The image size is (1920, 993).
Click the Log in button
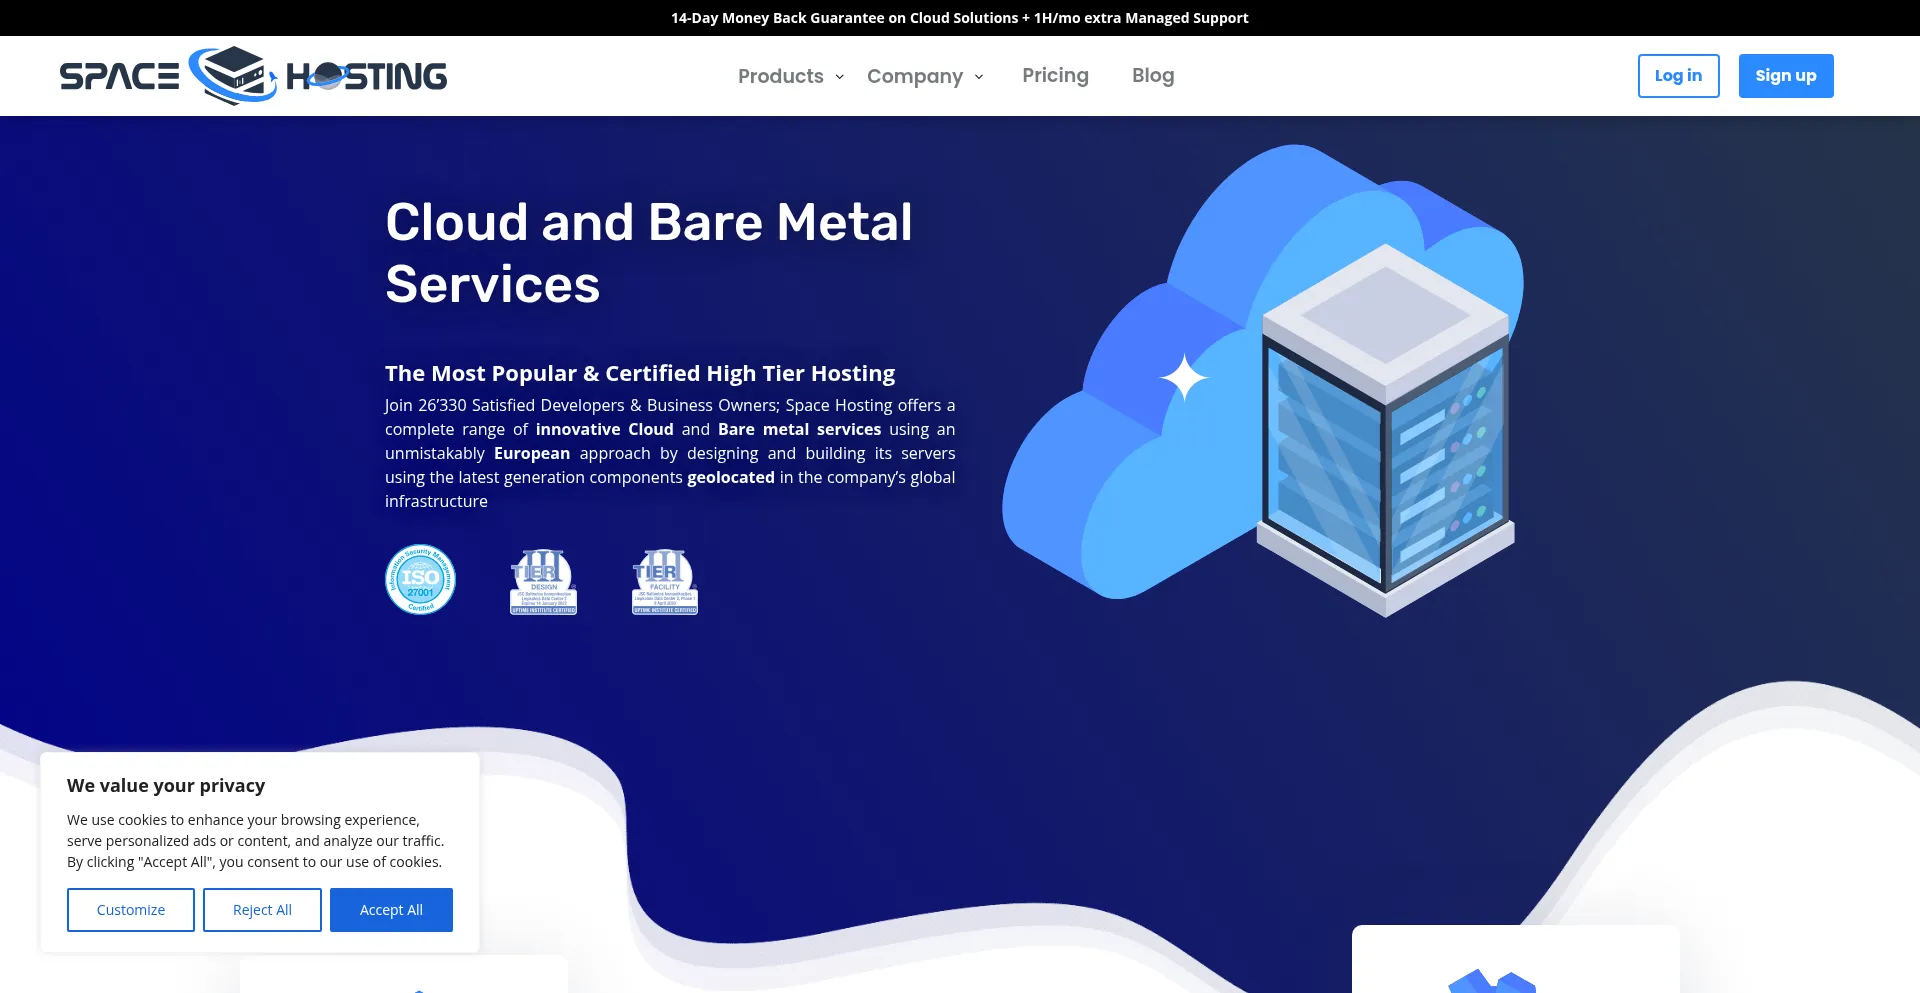tap(1678, 76)
